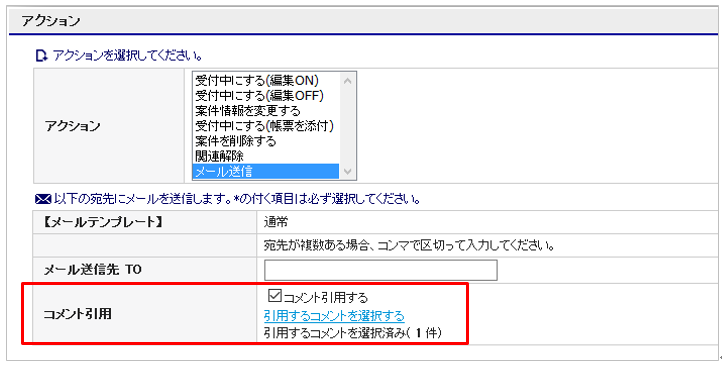Click メール送信先 TO label
The width and height of the screenshot is (722, 367).
pos(92,270)
